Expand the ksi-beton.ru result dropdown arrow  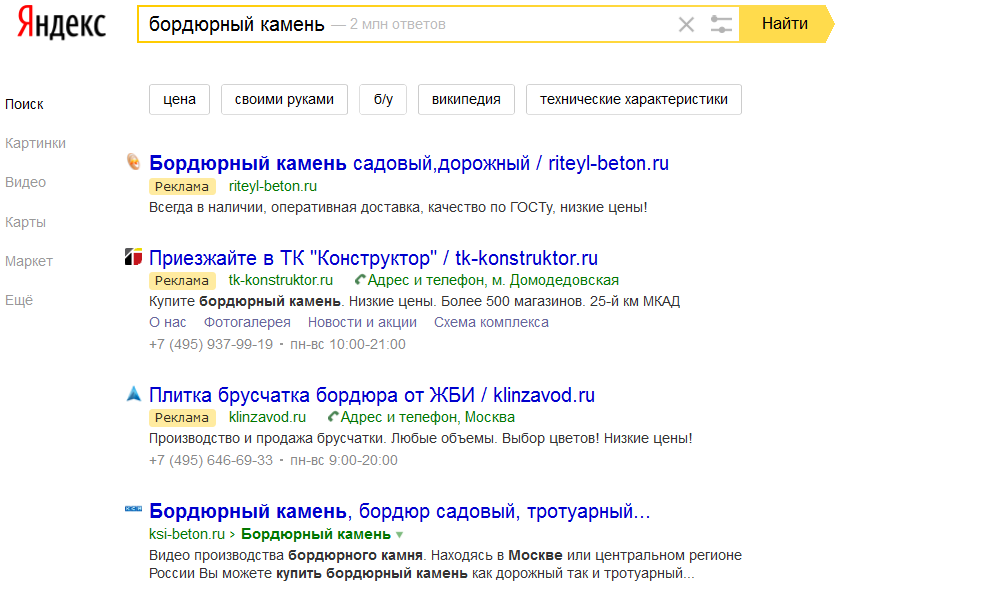coord(400,535)
